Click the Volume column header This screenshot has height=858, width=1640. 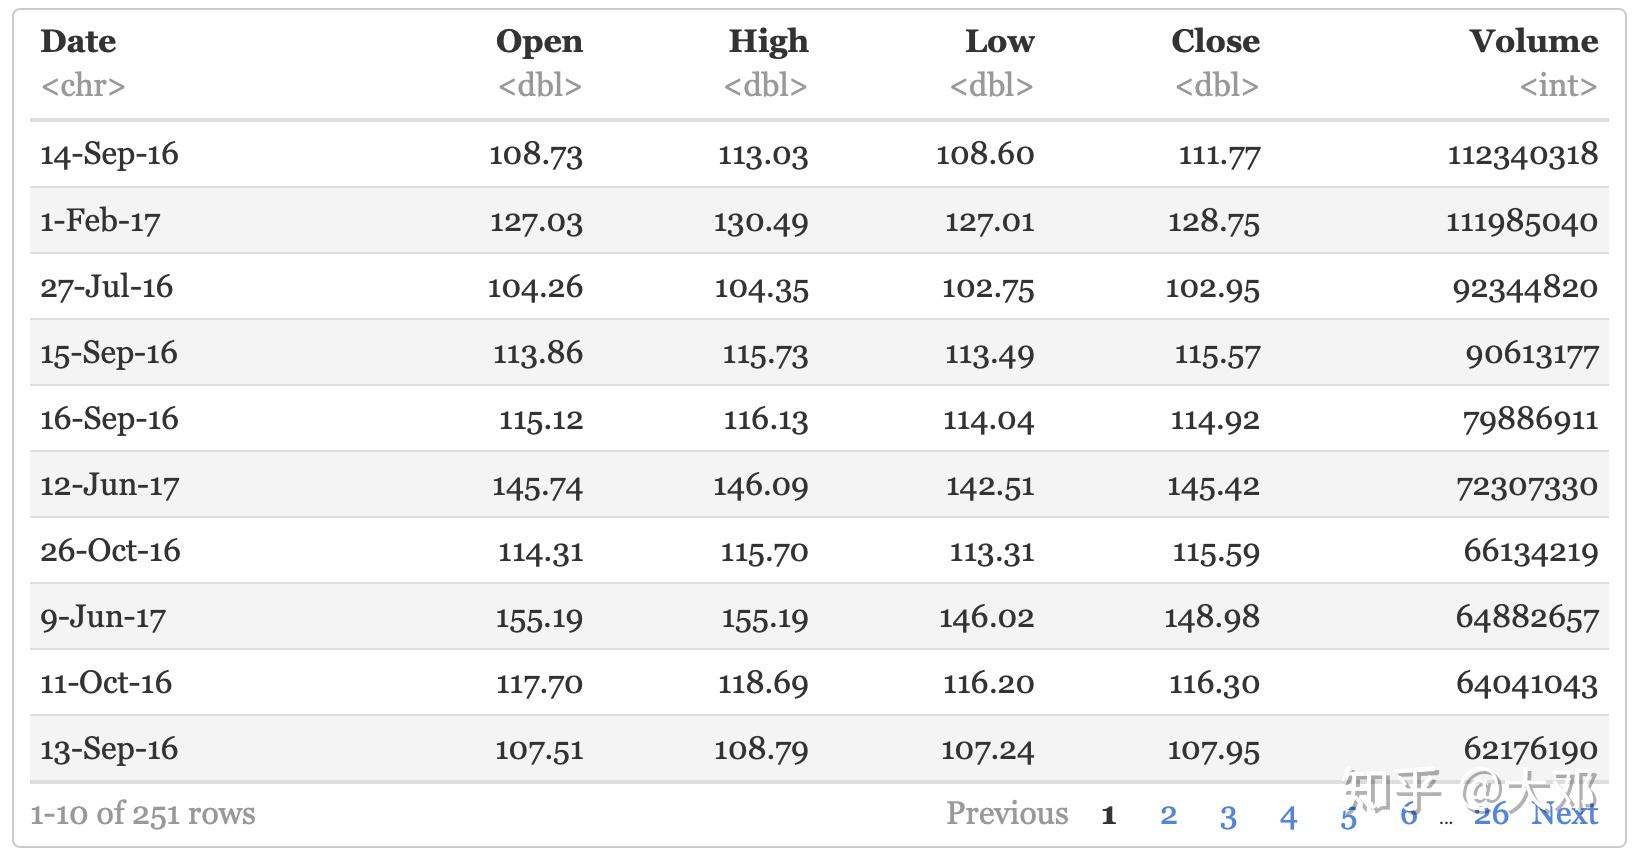1533,41
